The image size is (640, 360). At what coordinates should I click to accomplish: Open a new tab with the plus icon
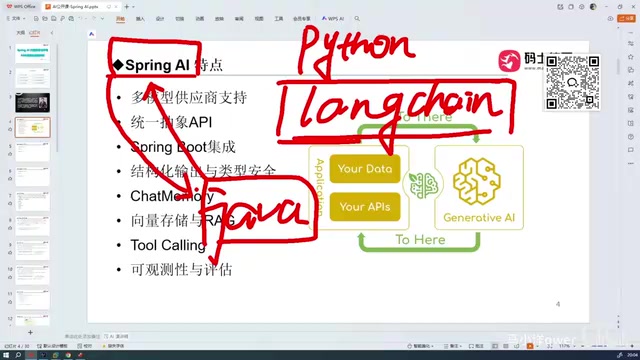(x=127, y=7)
